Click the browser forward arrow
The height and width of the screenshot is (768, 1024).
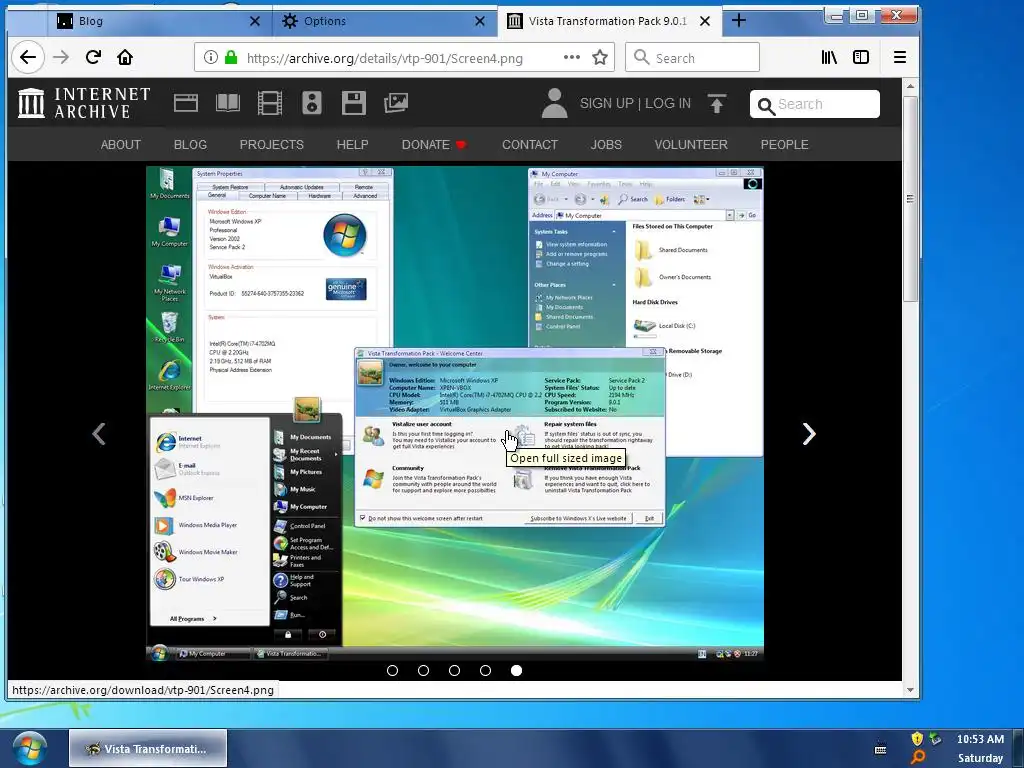coord(61,57)
